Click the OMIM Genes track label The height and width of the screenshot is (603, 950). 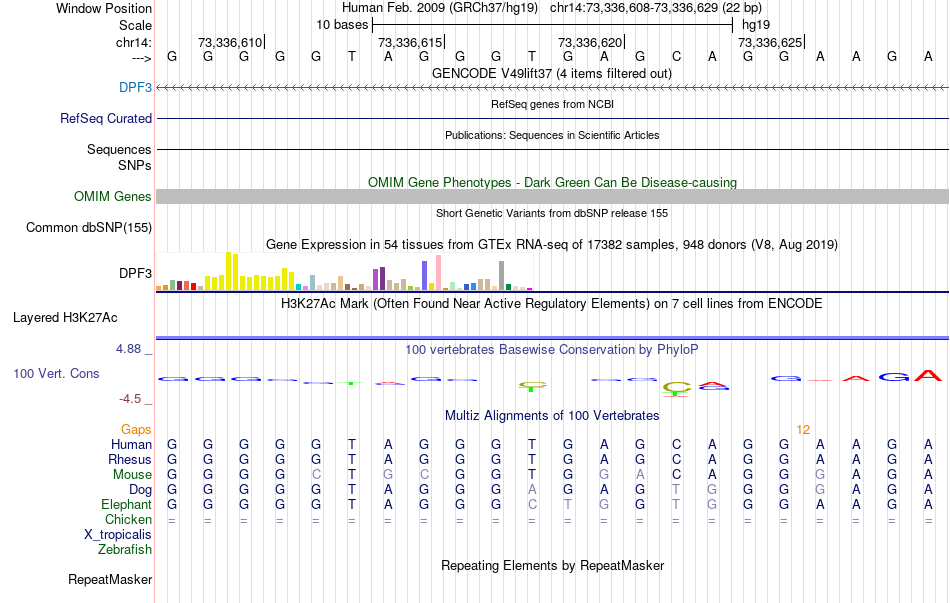click(x=112, y=196)
